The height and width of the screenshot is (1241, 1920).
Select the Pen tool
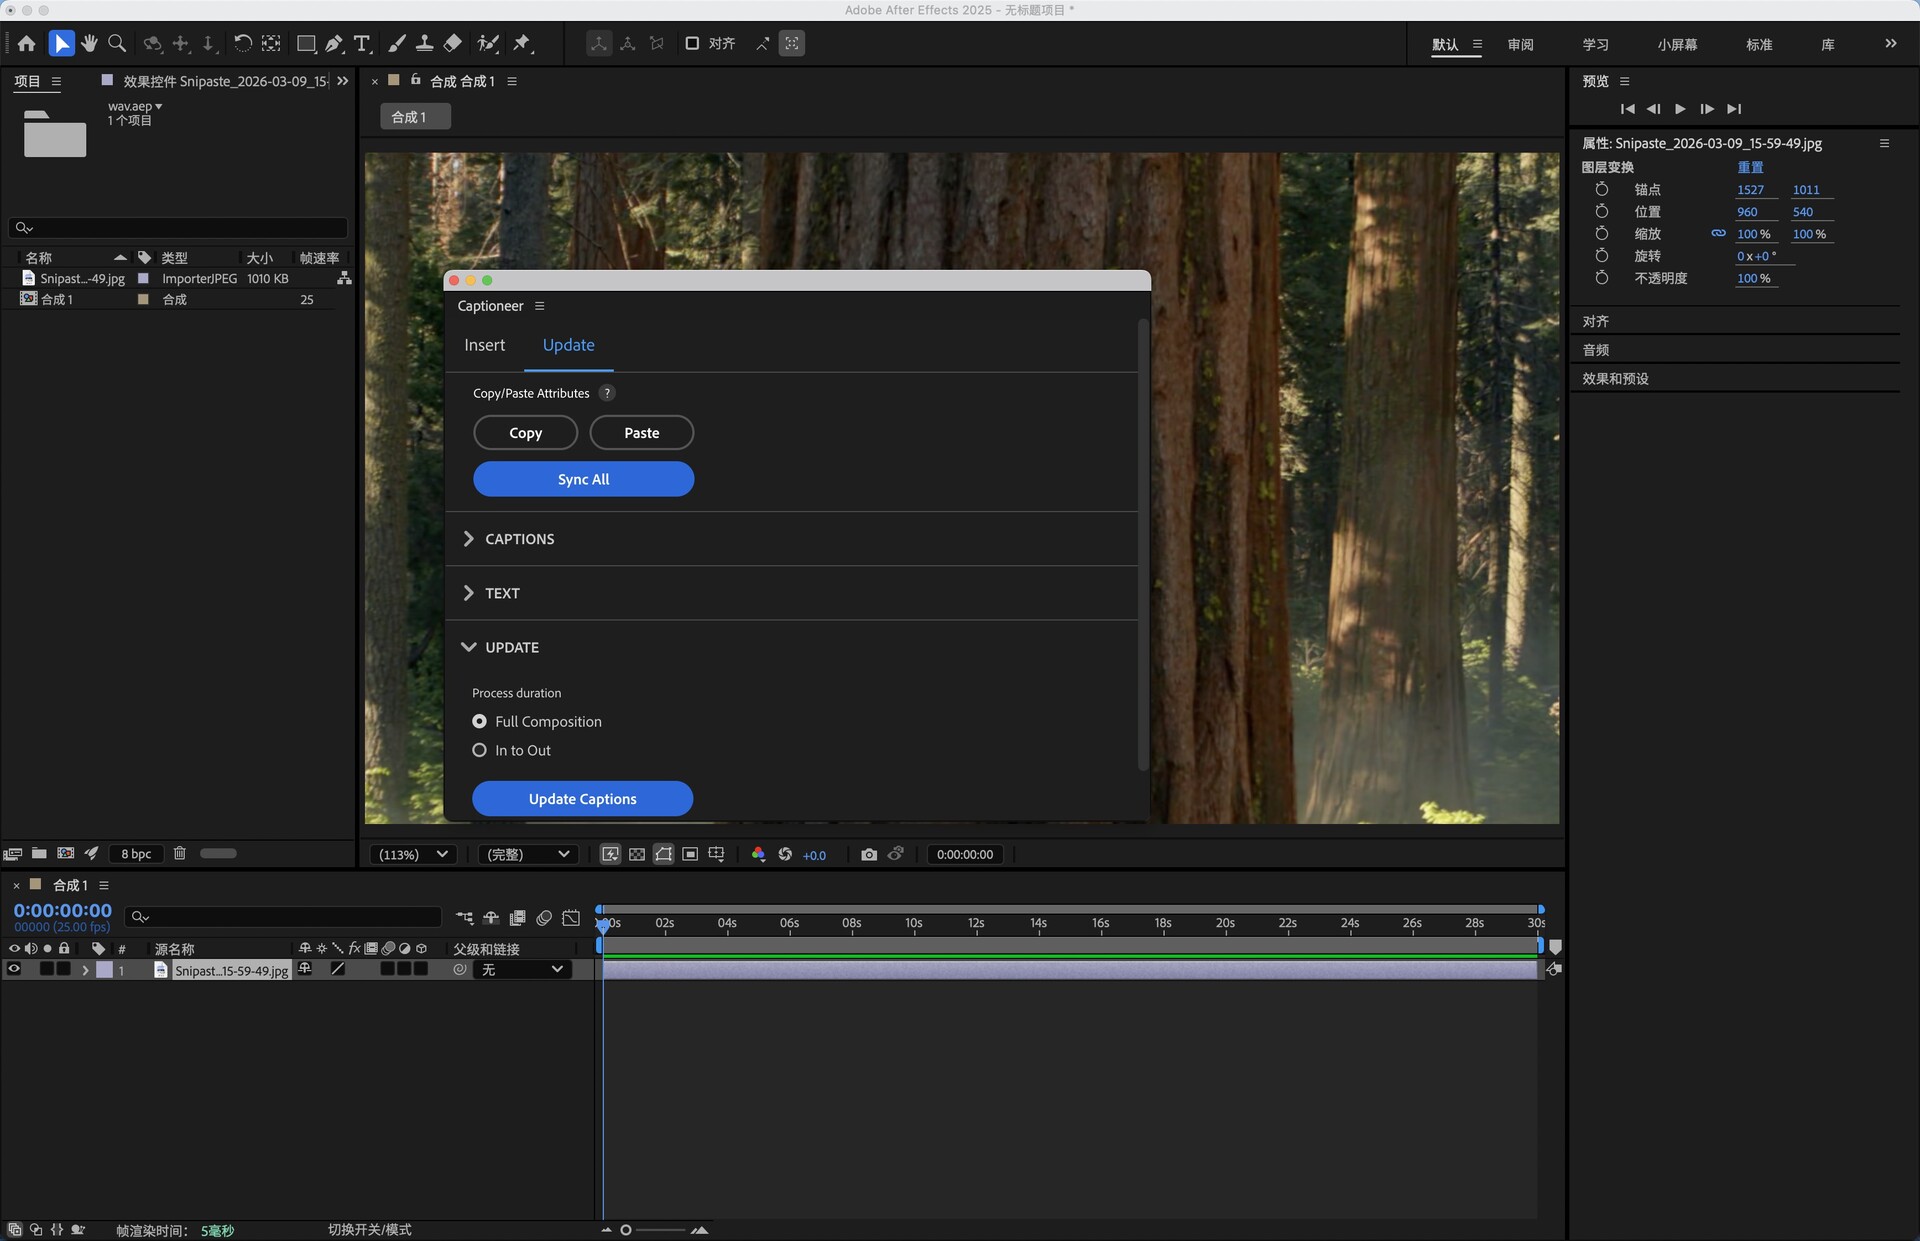pos(334,43)
